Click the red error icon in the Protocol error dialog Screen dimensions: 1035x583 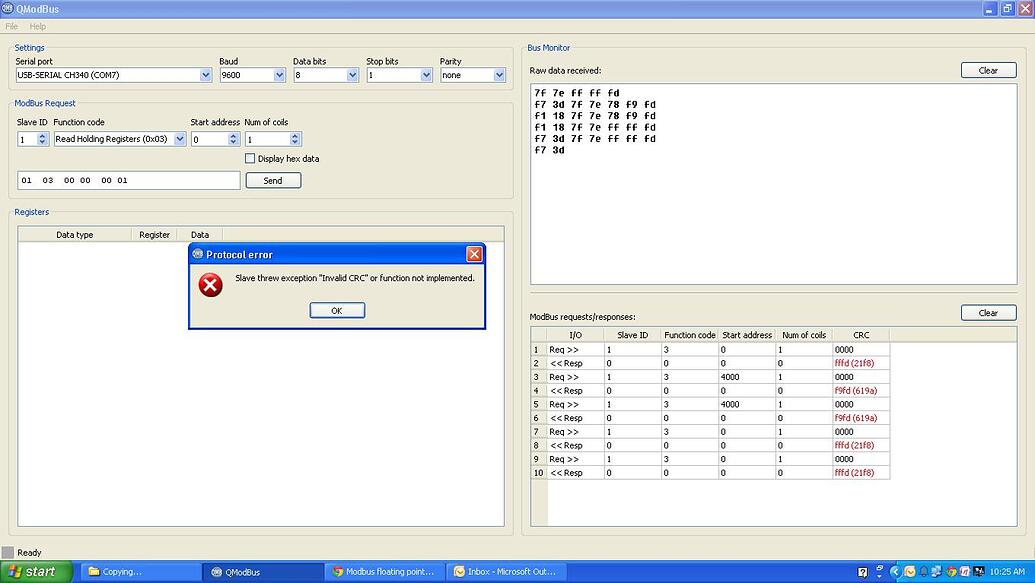point(210,284)
